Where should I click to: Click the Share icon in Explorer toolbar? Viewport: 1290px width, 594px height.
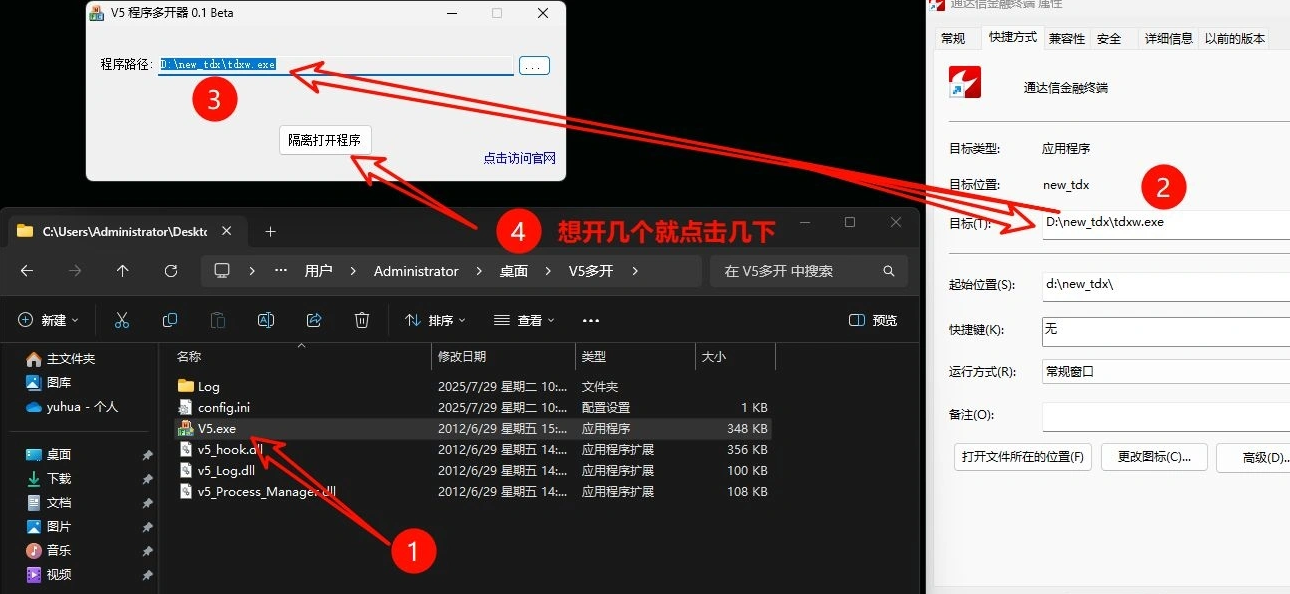(313, 320)
